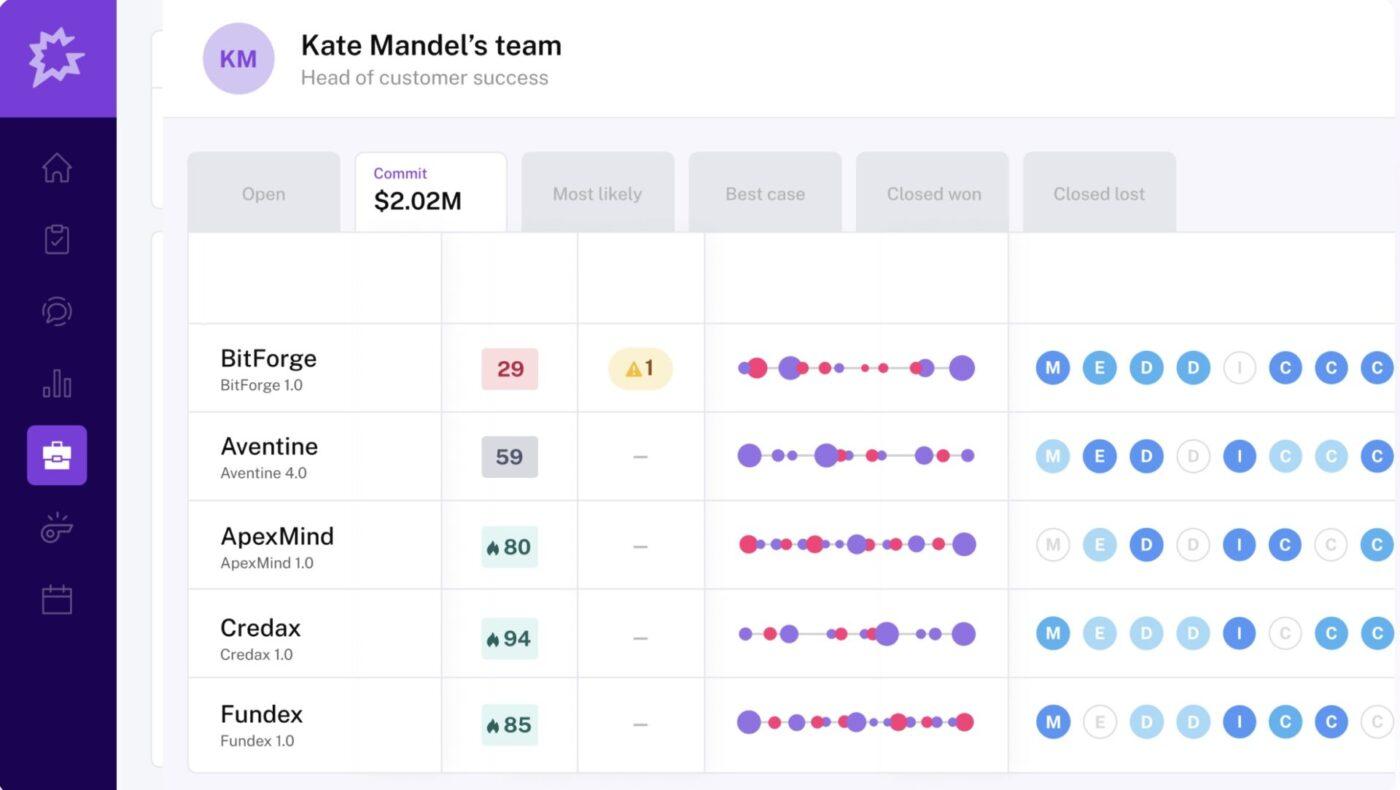The image size is (1400, 790).
Task: Select the calendar icon in sidebar
Action: 57,600
